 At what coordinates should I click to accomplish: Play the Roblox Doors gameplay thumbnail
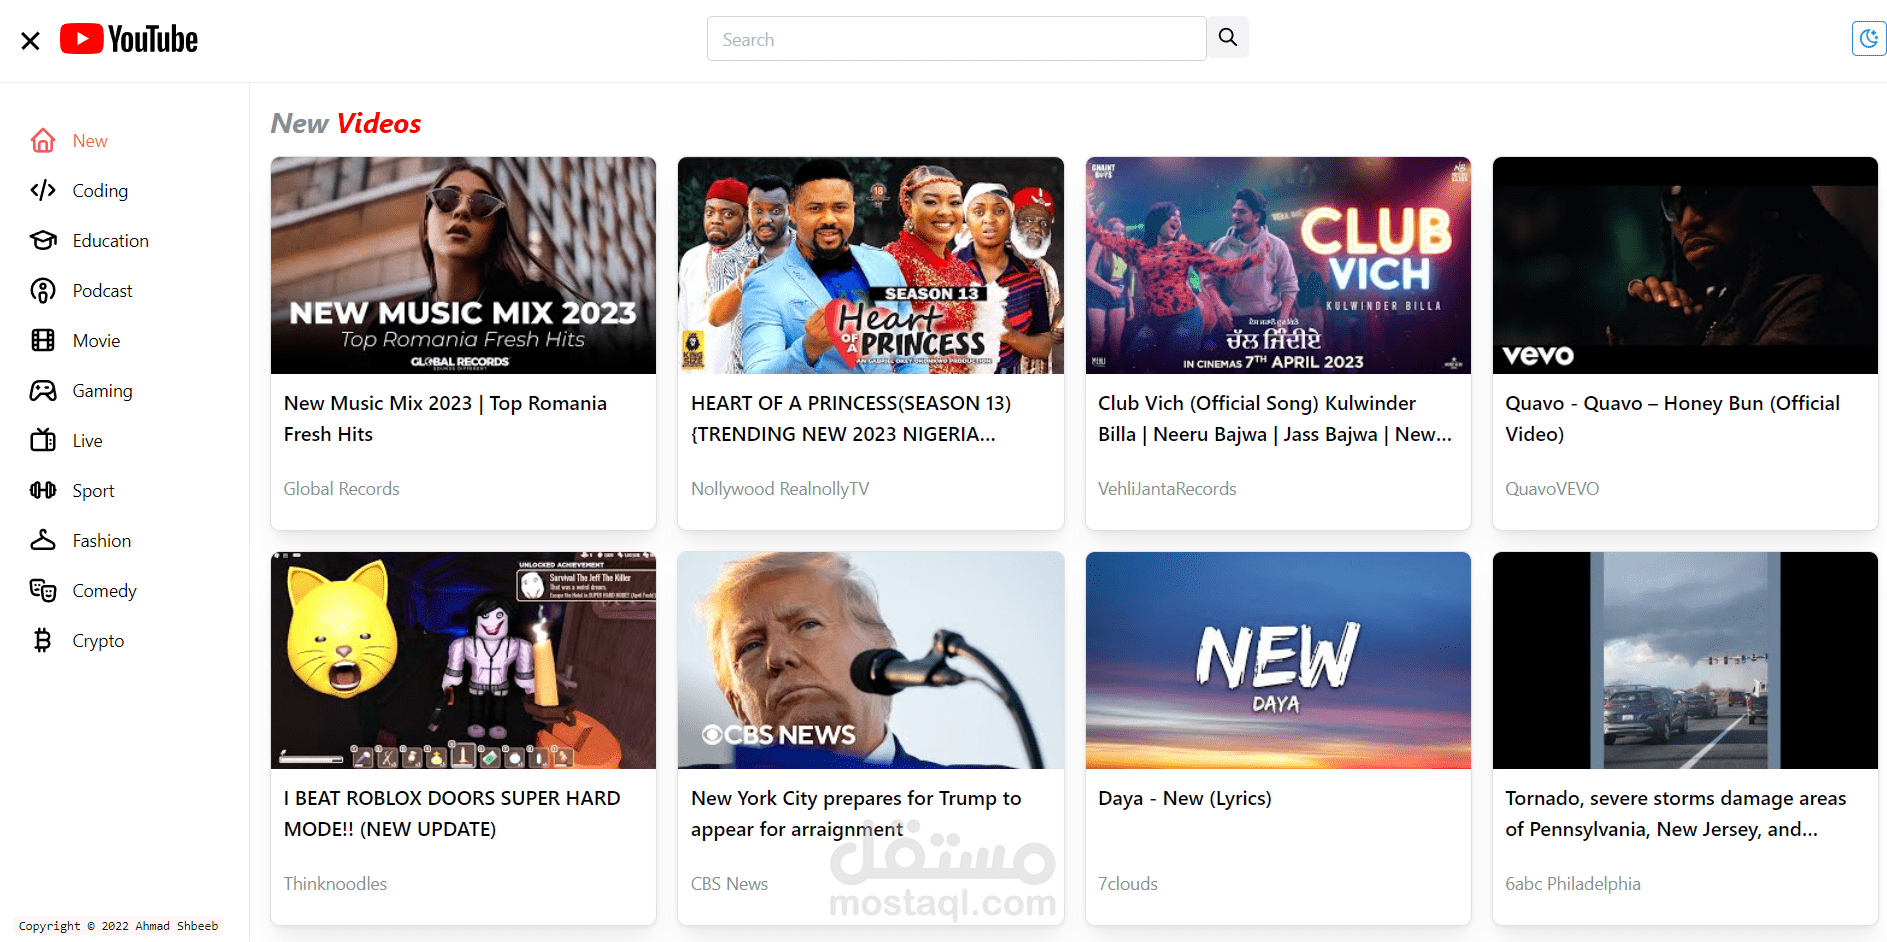coord(463,660)
